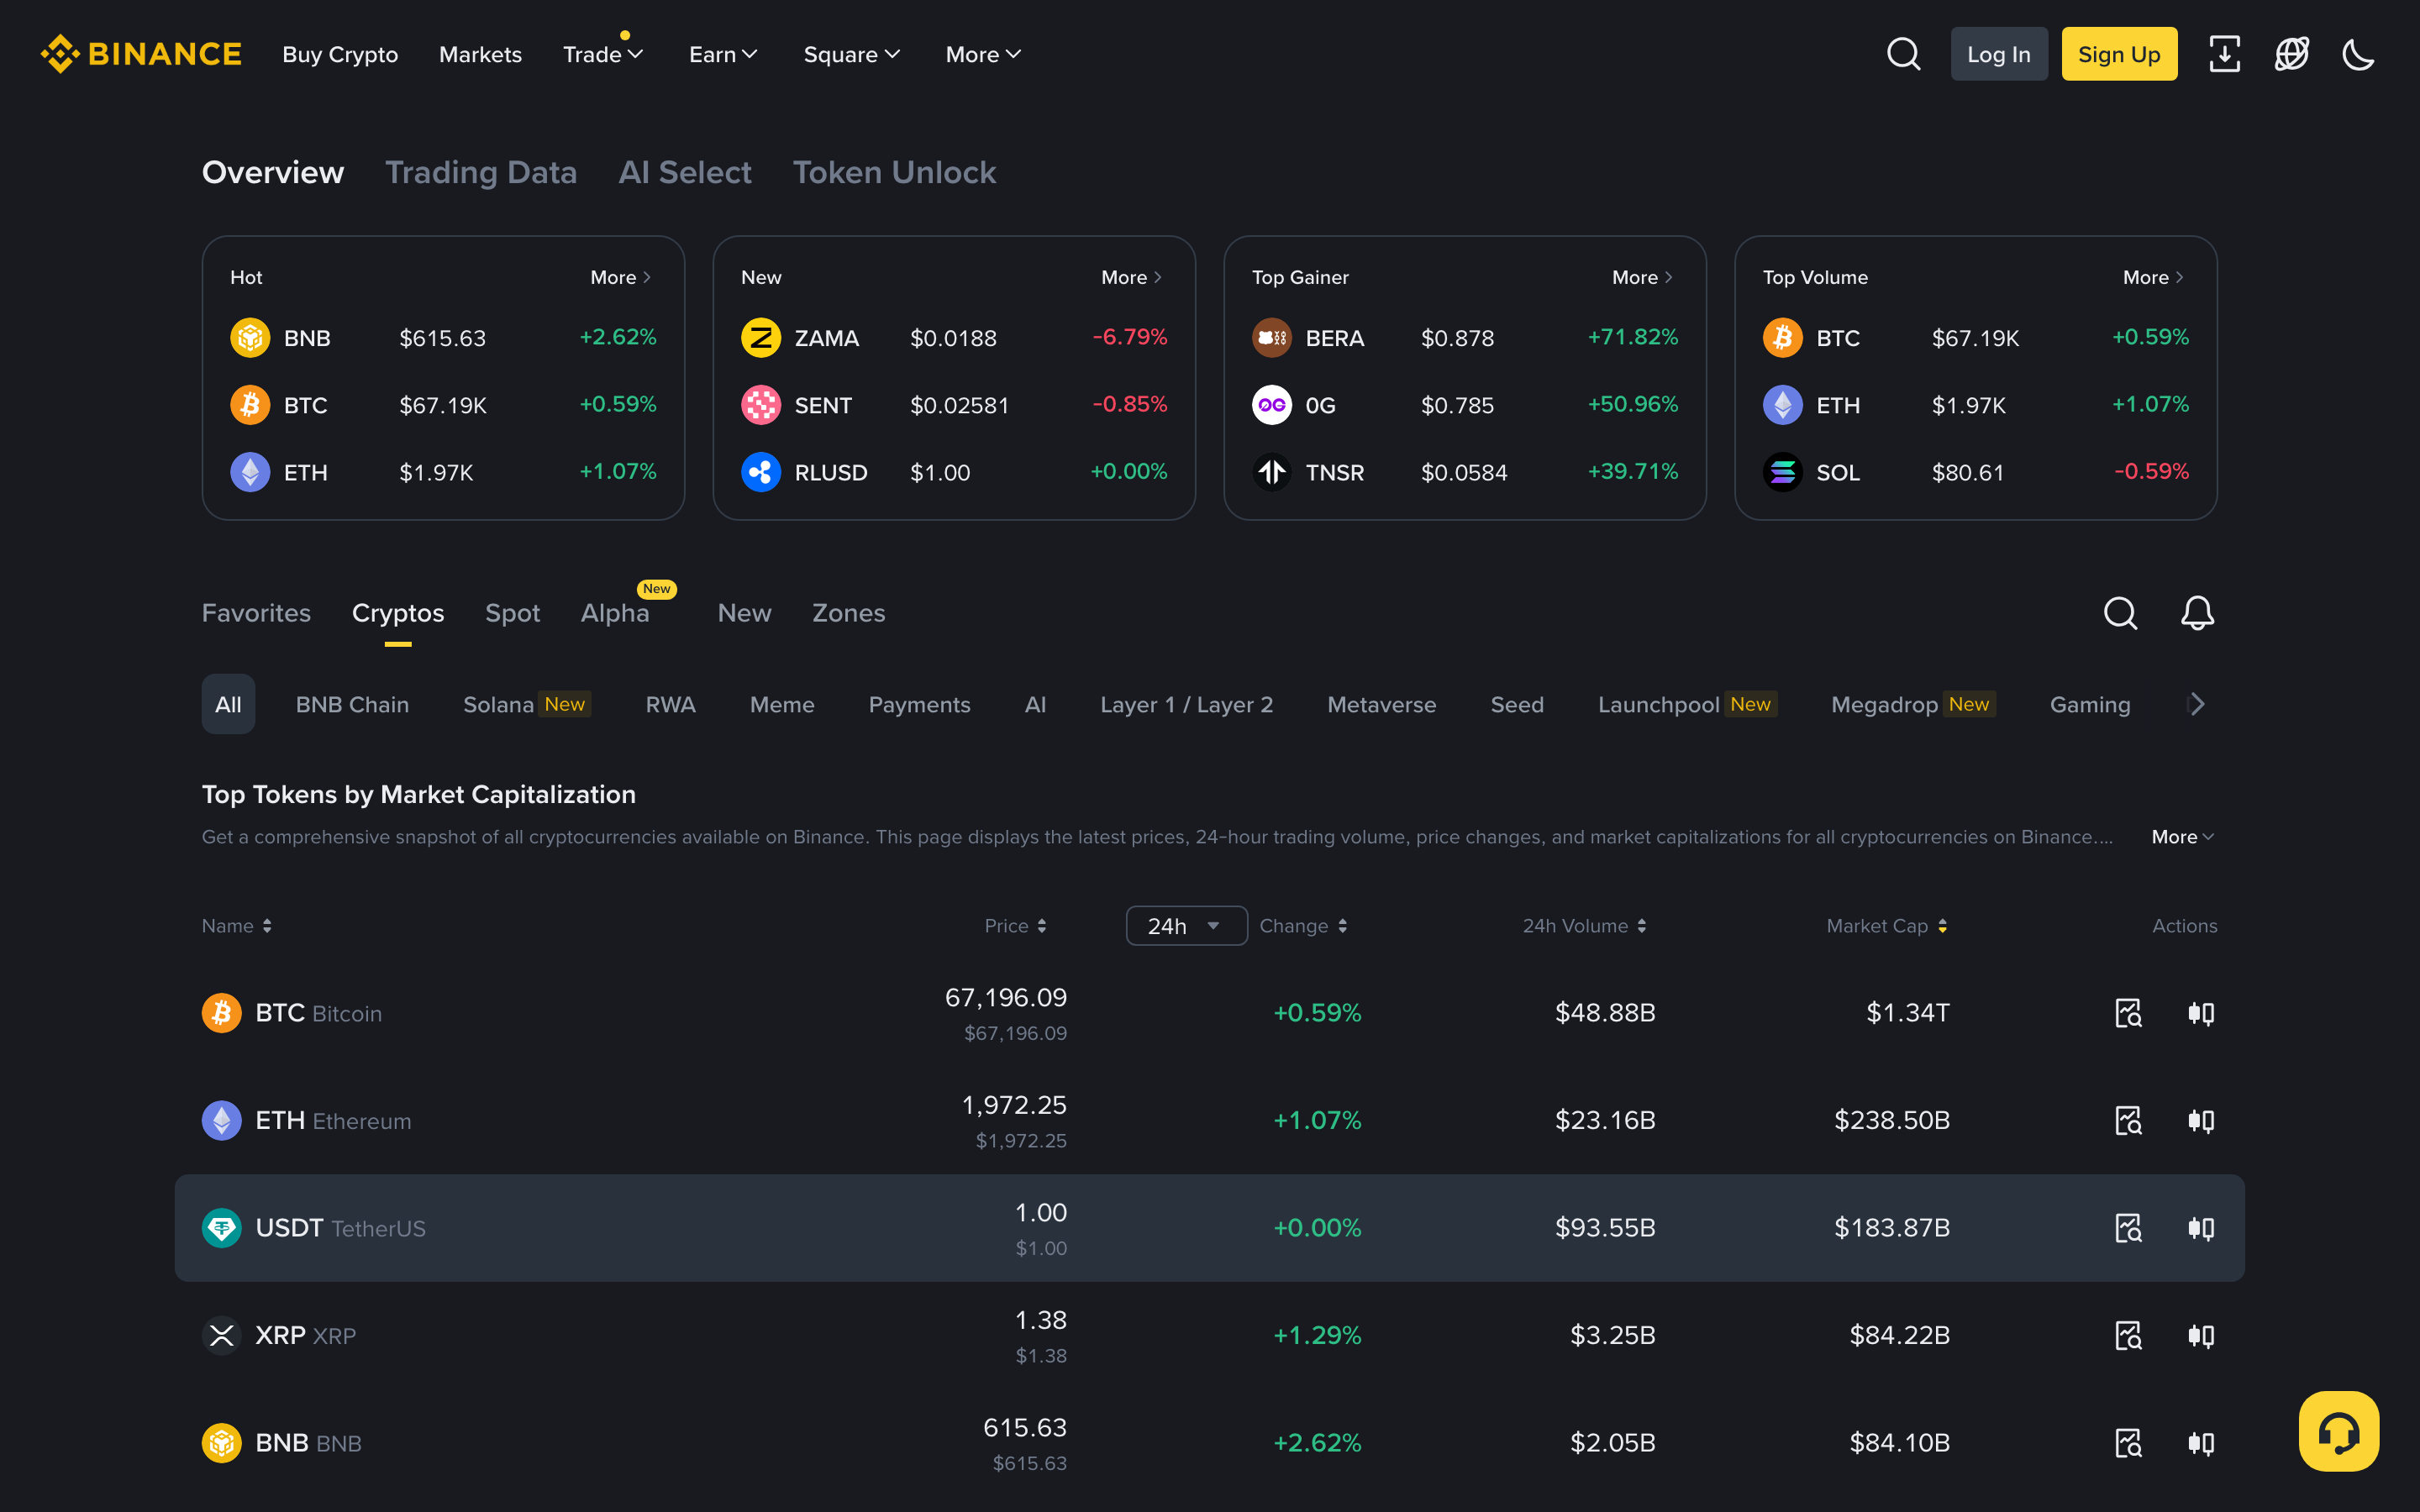Open the chart view for BTC Bitcoin
This screenshot has width=2420, height=1512.
pos(2128,1013)
